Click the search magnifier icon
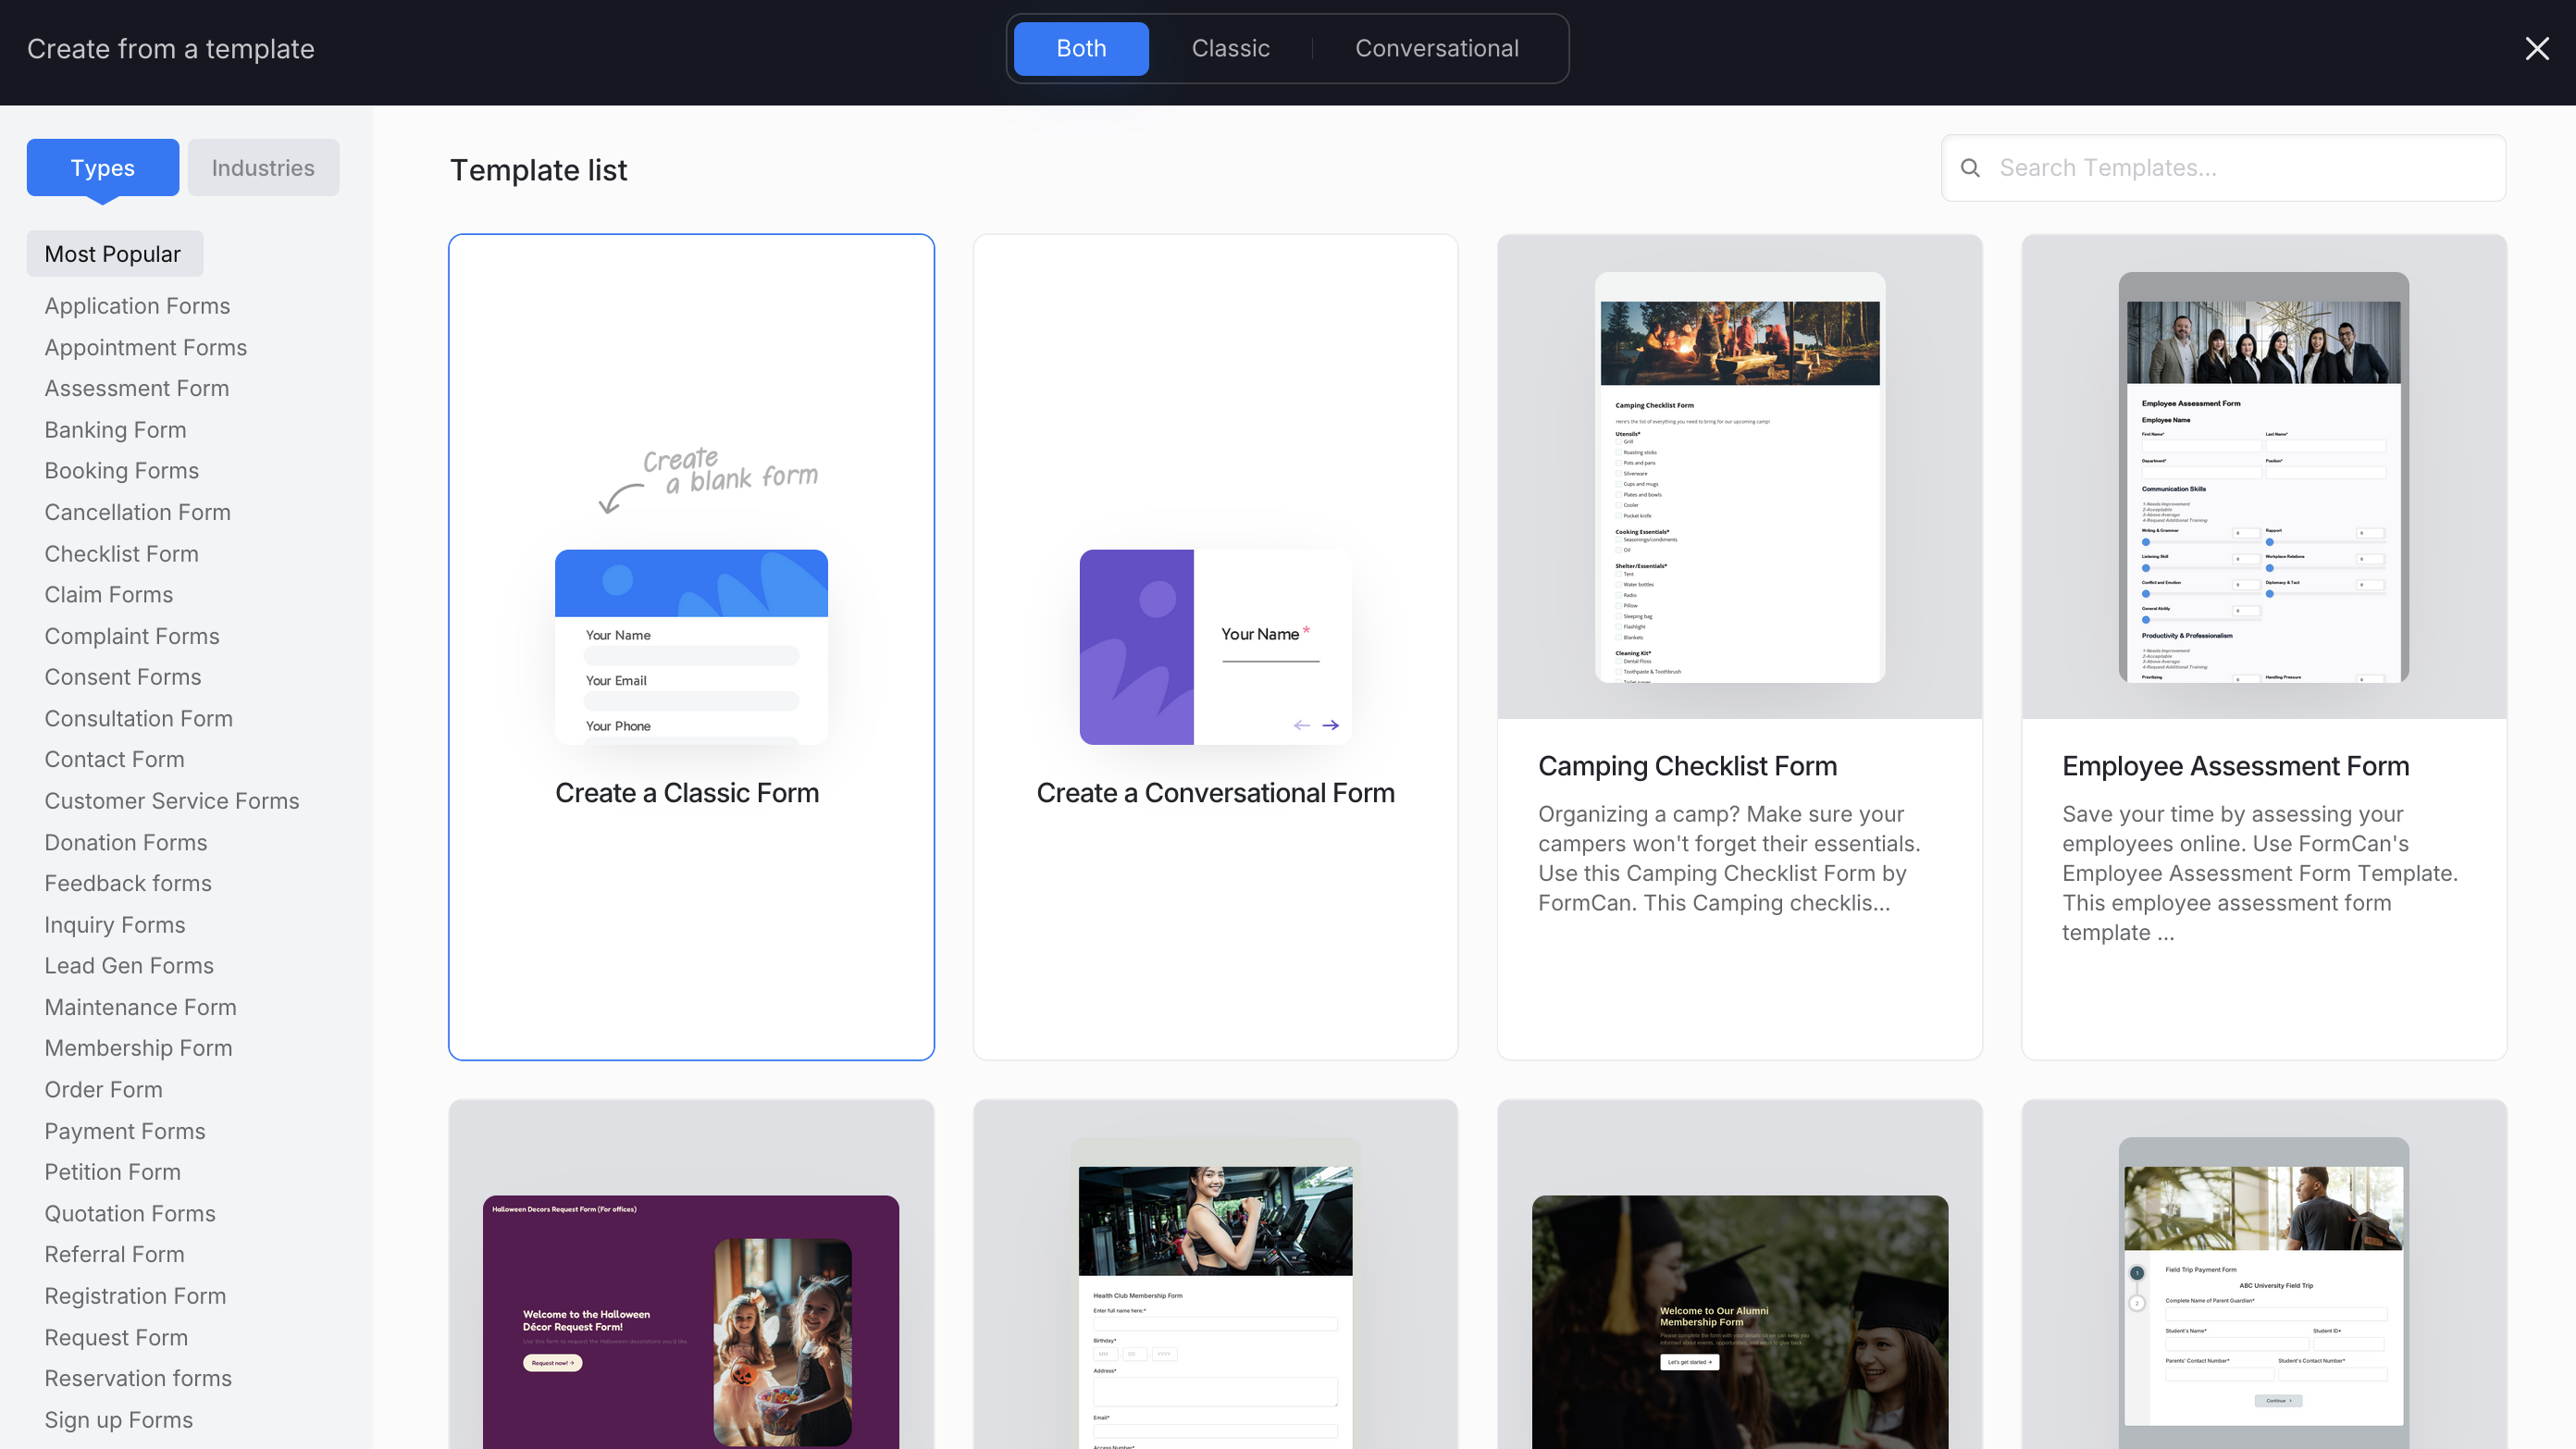Viewport: 2576px width, 1449px height. (x=1970, y=168)
